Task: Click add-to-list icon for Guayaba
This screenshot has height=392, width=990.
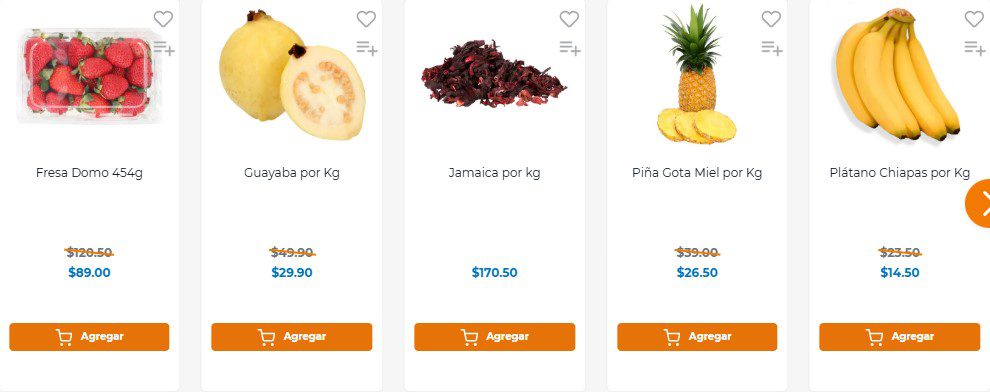Action: point(367,48)
